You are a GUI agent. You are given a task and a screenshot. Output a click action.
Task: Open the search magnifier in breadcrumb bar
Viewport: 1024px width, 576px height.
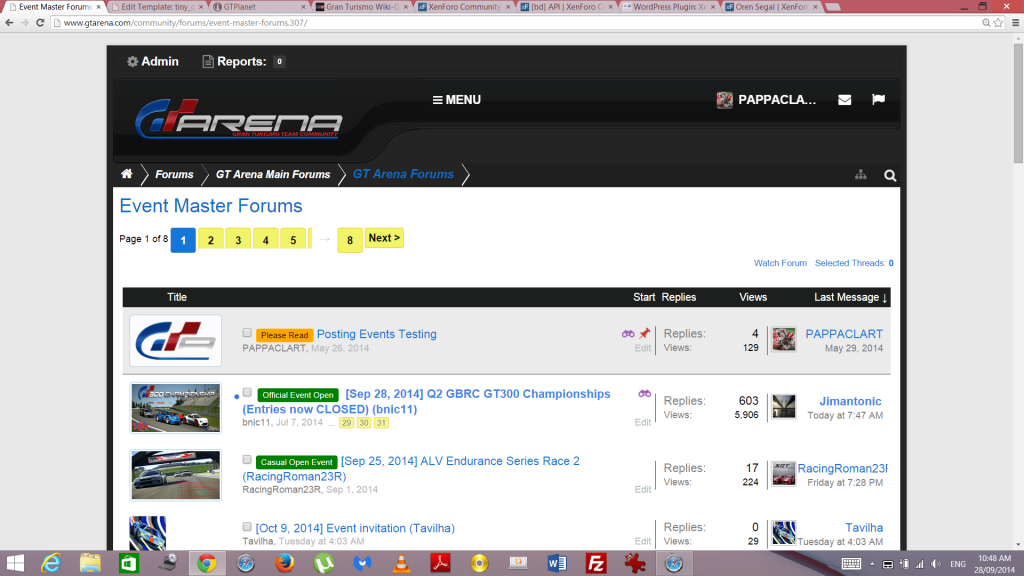click(x=890, y=175)
